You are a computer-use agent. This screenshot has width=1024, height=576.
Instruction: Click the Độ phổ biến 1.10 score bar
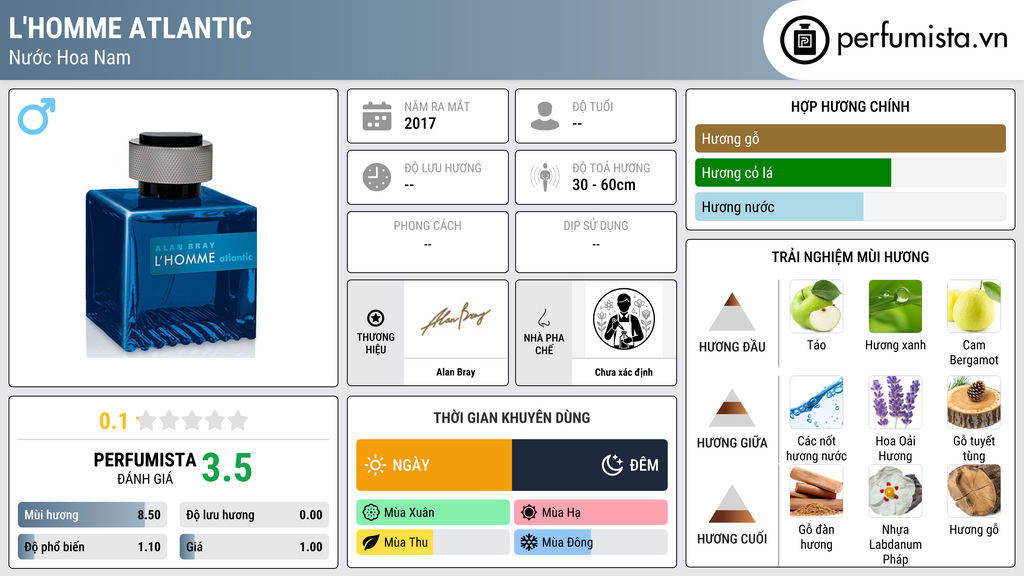point(92,547)
